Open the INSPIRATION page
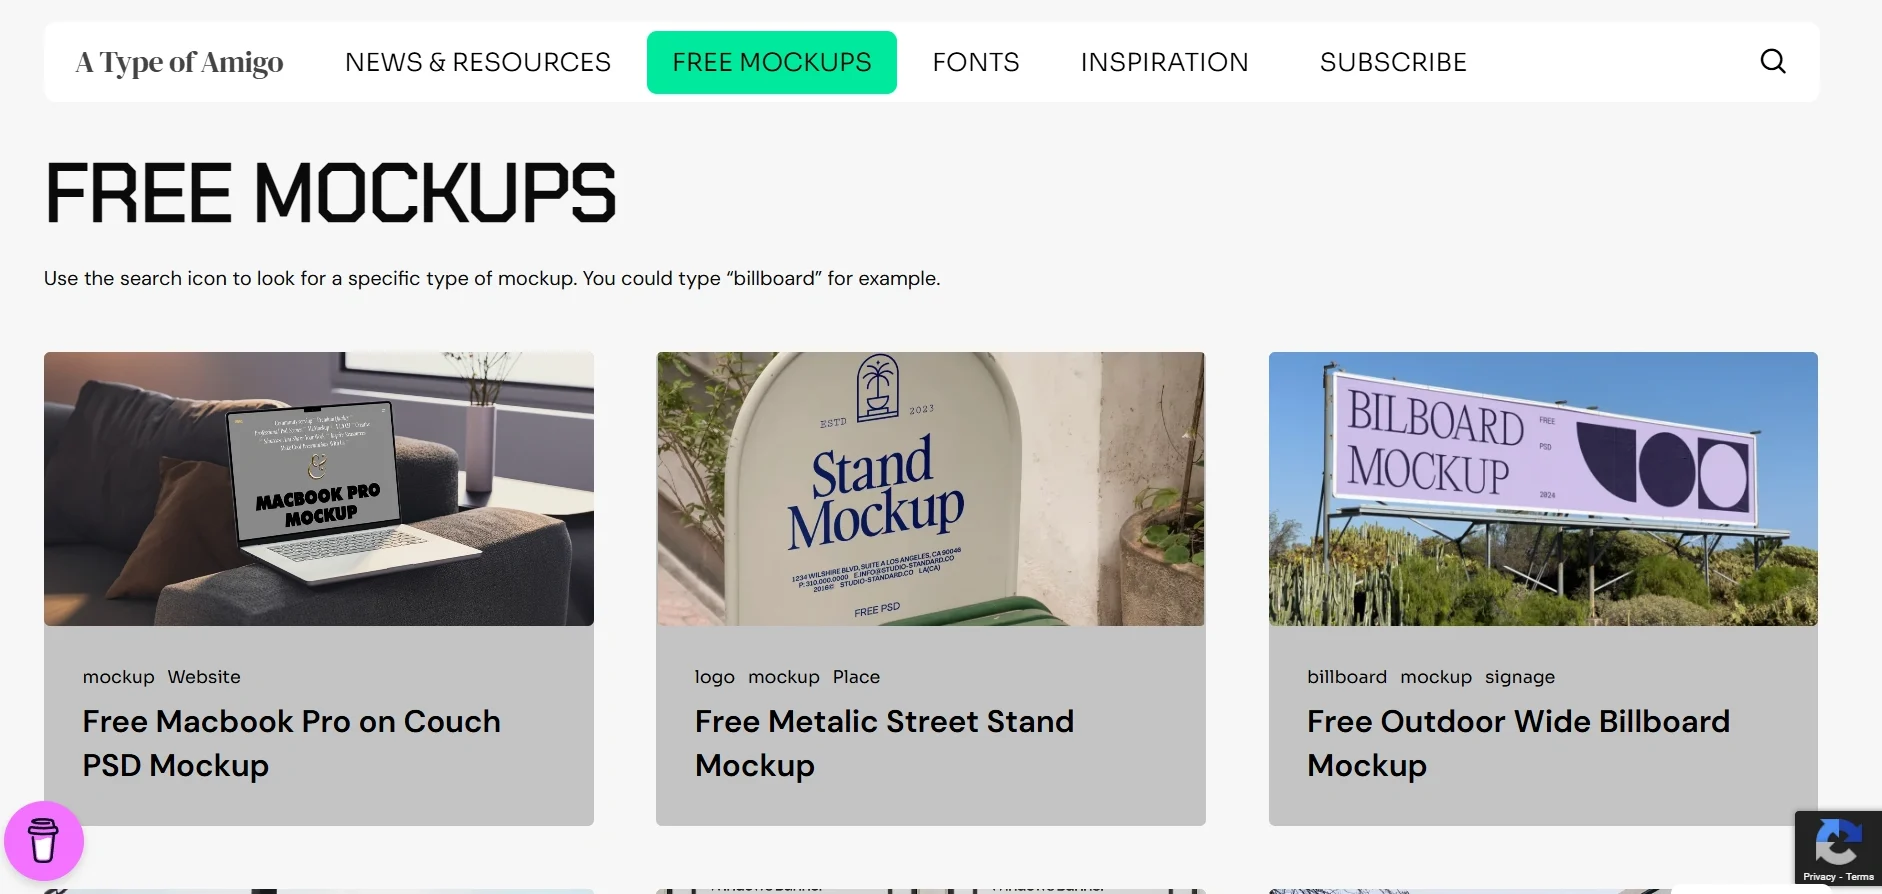Screen dimensions: 1882x894 1164,61
